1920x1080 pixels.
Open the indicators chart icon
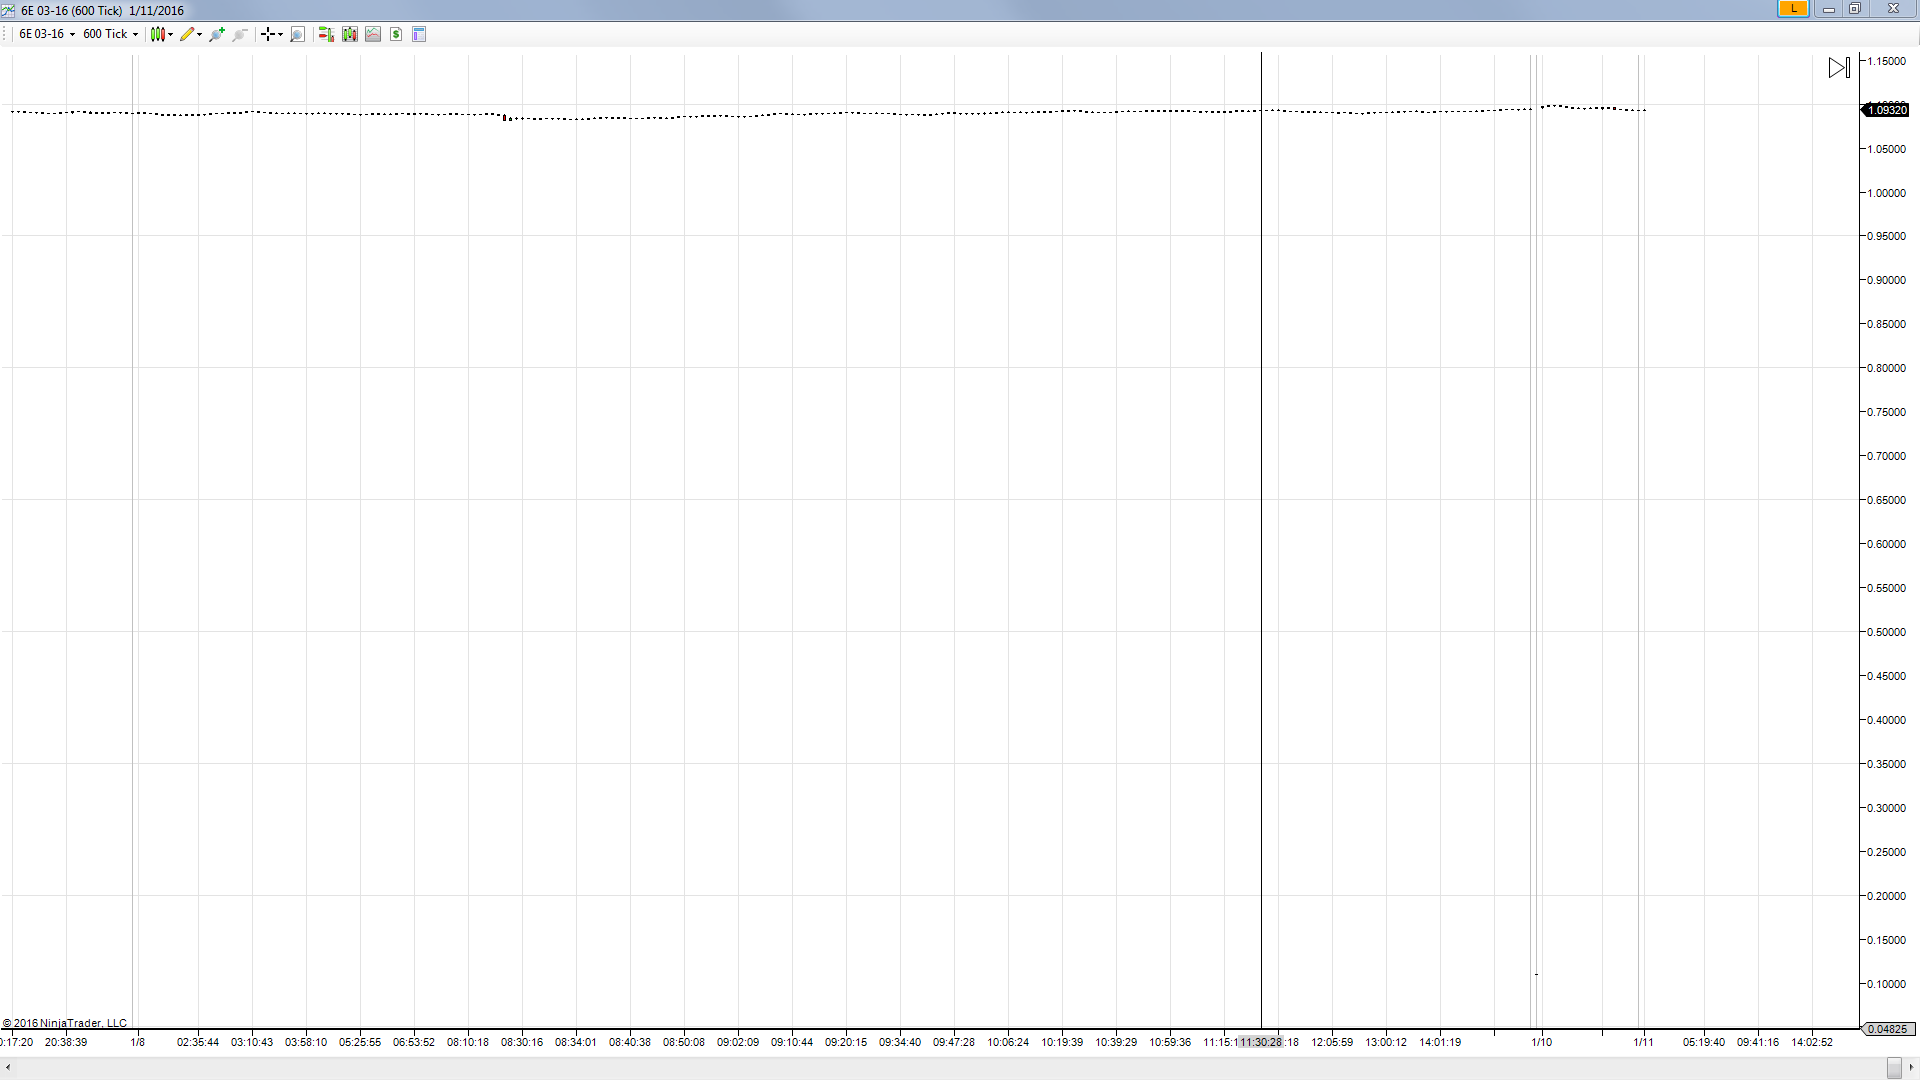point(373,34)
